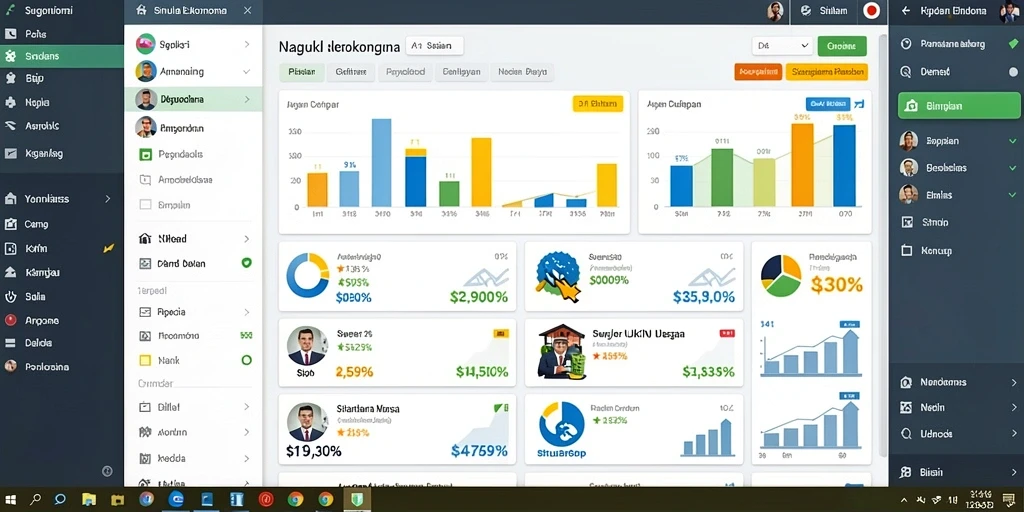The image size is (1024, 512).
Task: Click the green Grodine button
Action: pos(842,46)
